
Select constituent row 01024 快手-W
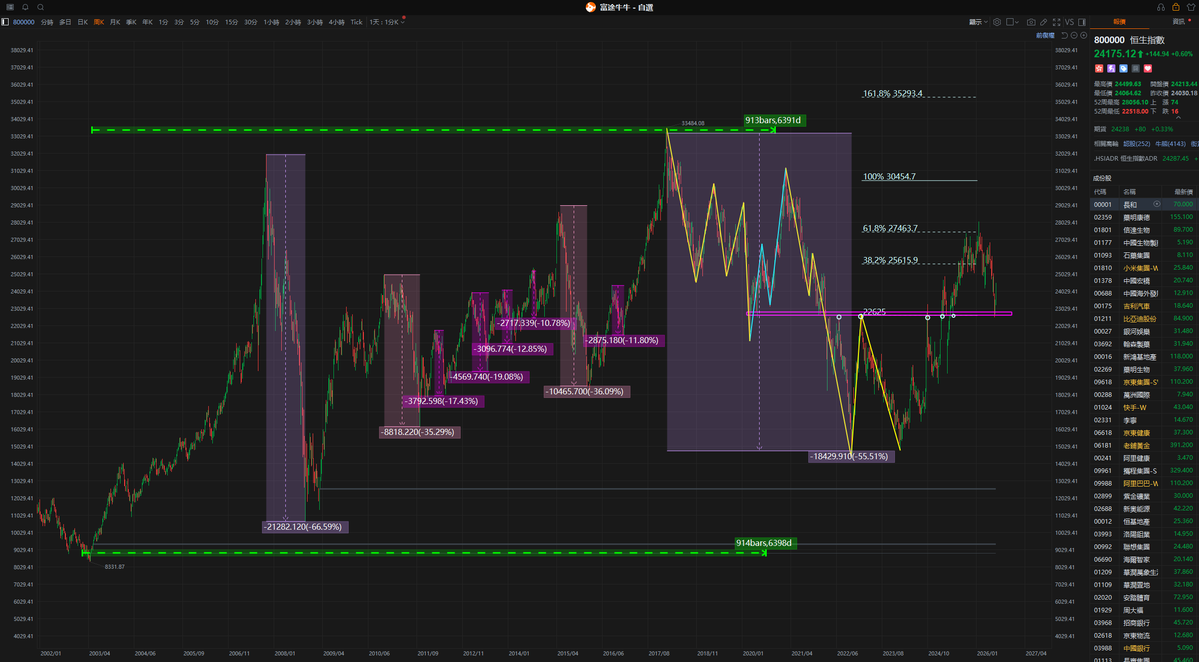(1144, 407)
